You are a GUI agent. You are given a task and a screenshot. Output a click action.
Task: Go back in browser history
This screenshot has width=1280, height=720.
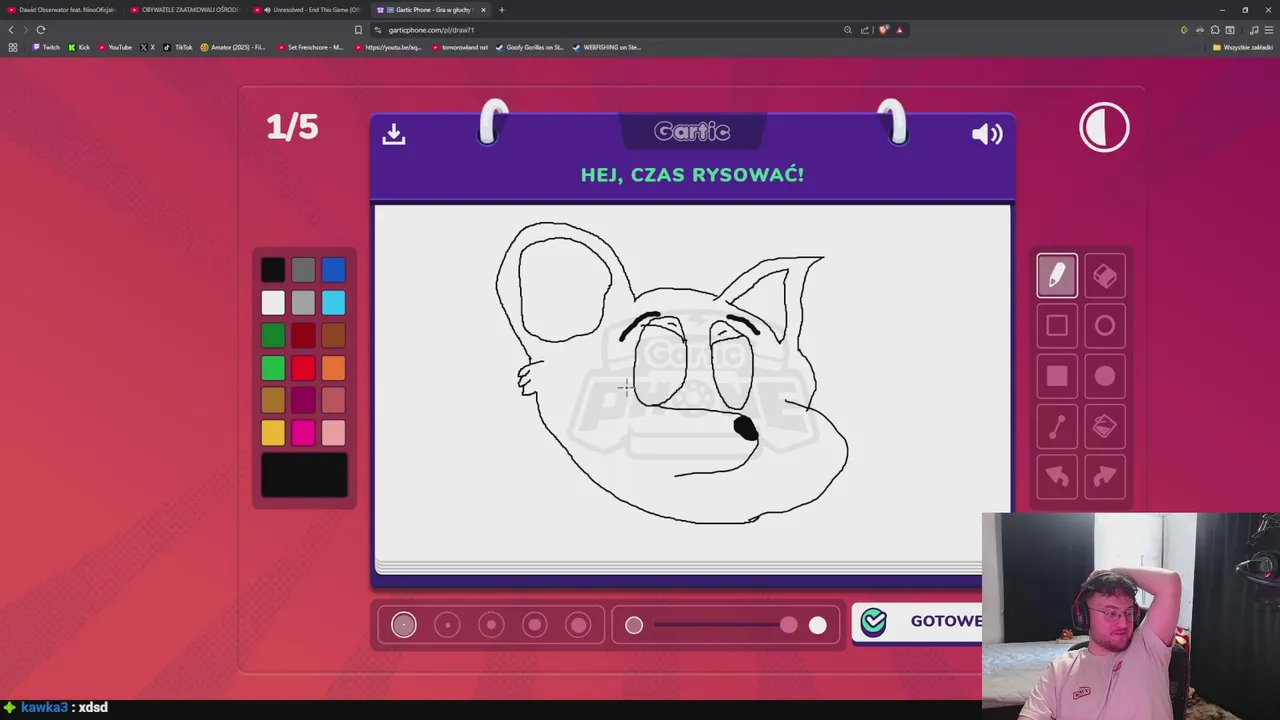[11, 30]
